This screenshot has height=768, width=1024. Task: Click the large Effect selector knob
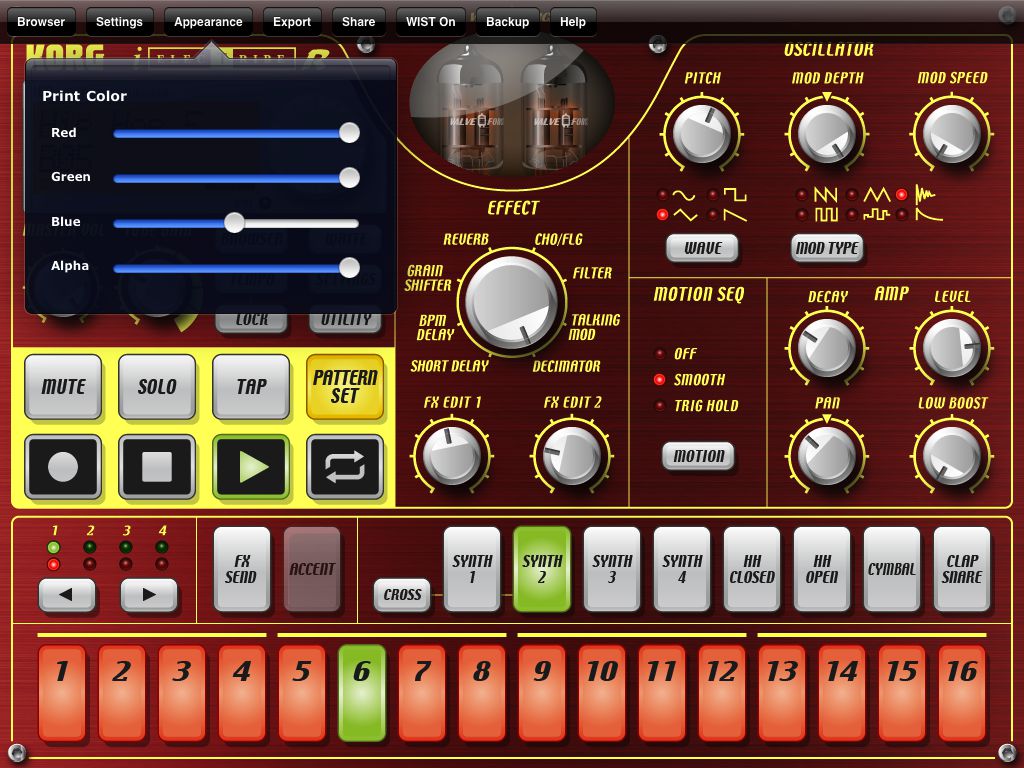tap(513, 302)
